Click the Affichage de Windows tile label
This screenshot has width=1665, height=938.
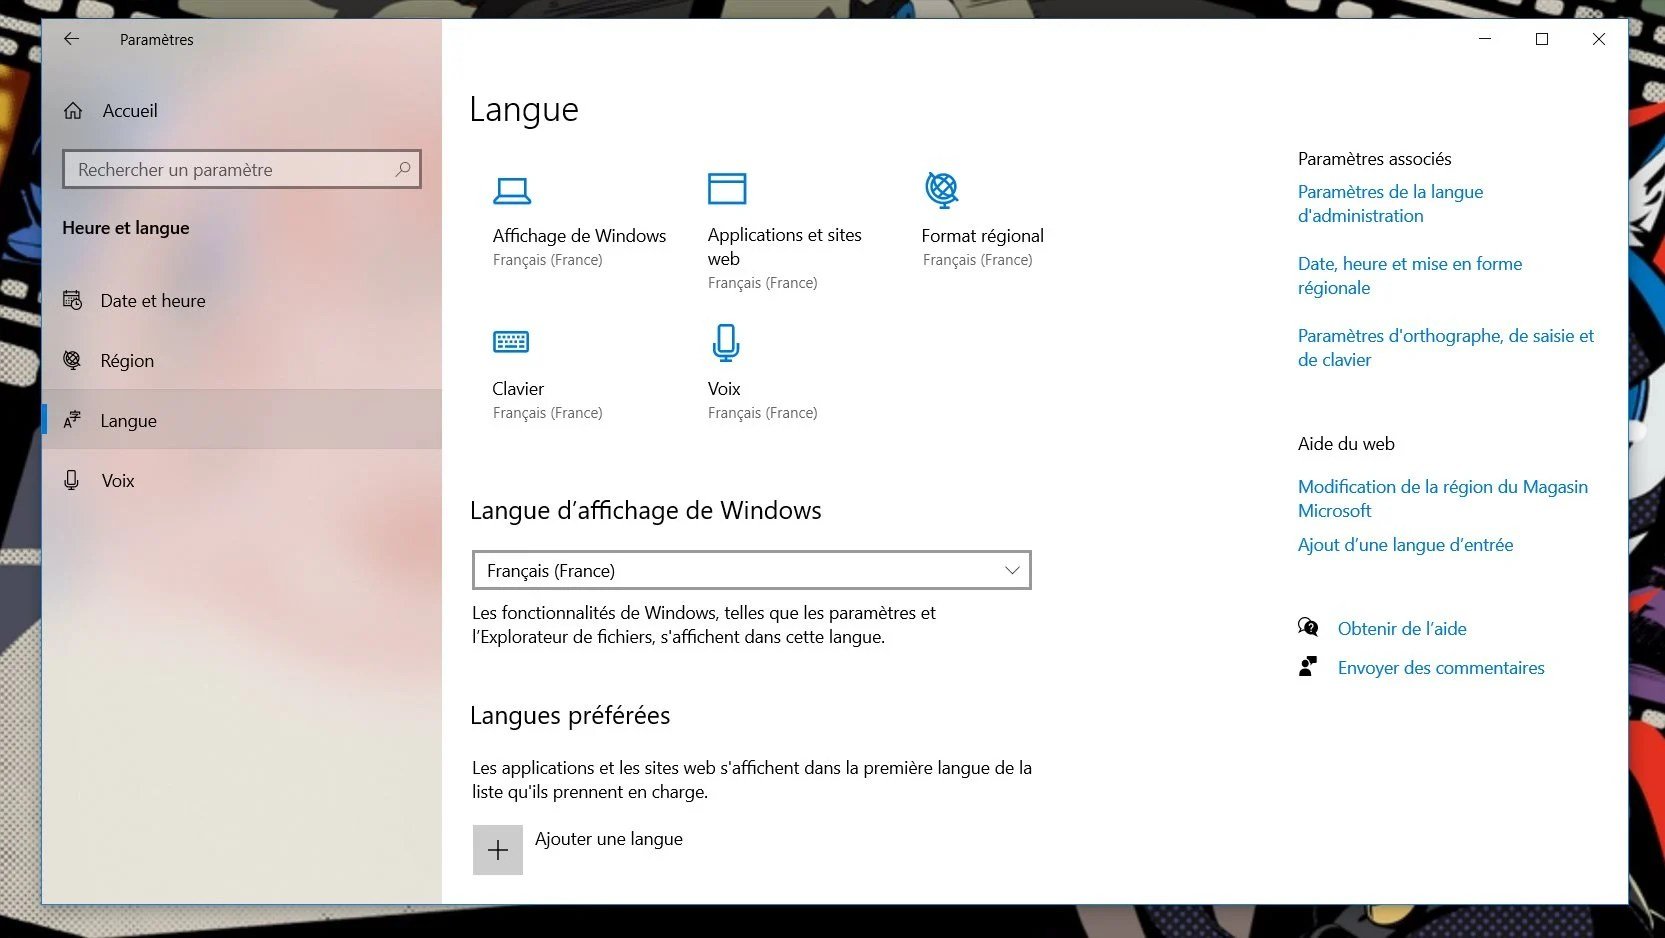click(x=579, y=236)
